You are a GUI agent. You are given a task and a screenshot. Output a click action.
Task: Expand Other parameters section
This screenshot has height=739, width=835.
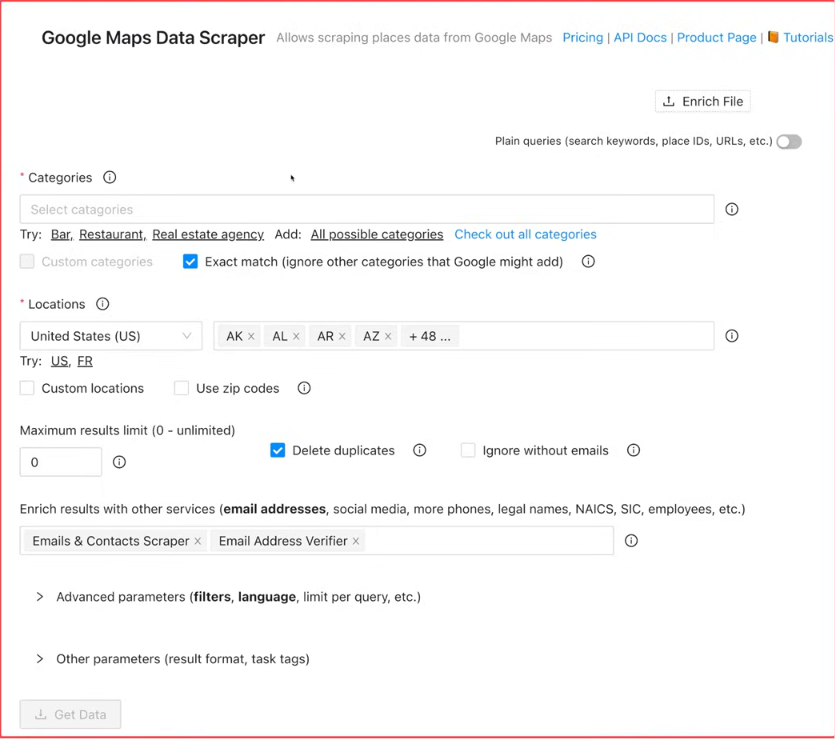(172, 659)
